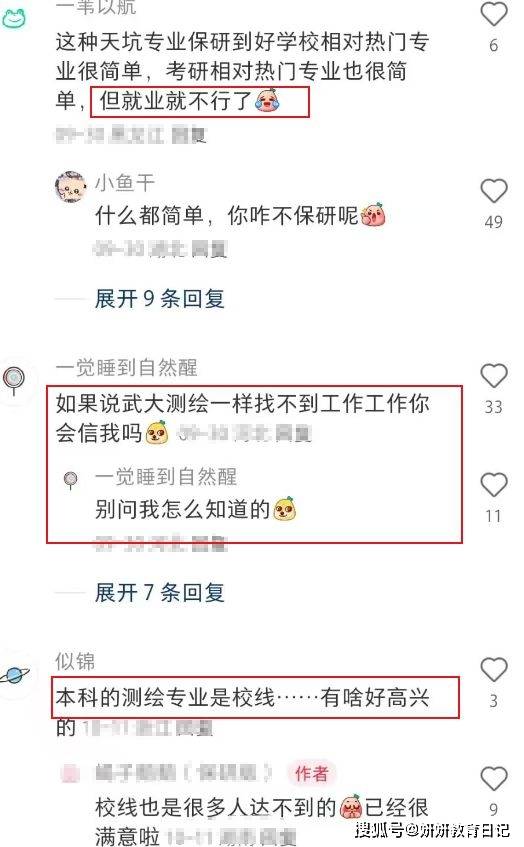
Task: Tap the 作者 badge
Action: pos(311,774)
